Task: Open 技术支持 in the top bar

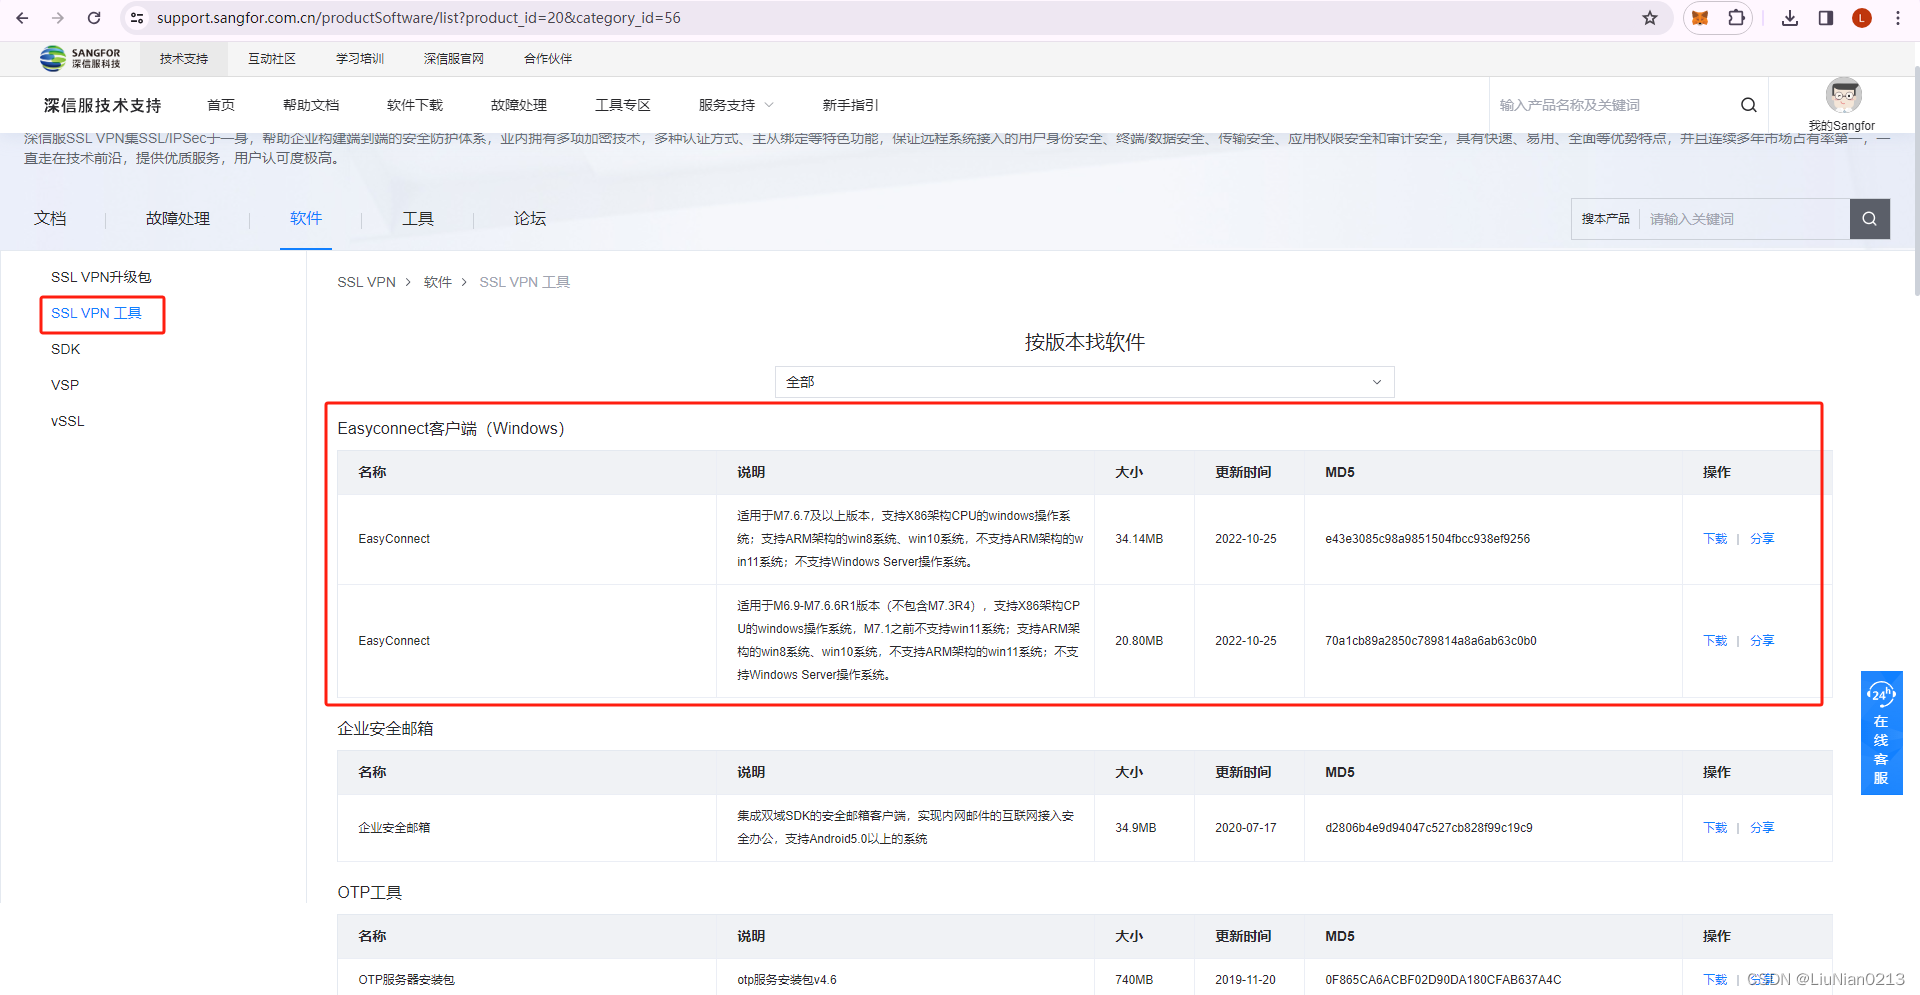Action: click(184, 59)
